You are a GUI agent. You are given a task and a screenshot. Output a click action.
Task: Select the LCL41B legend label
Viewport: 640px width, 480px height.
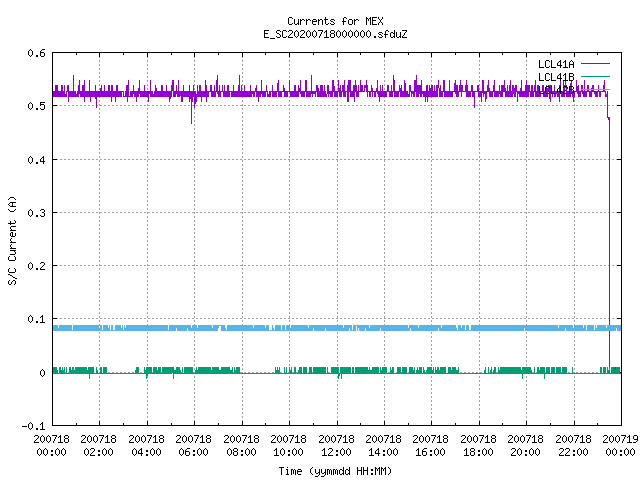pyautogui.click(x=556, y=77)
